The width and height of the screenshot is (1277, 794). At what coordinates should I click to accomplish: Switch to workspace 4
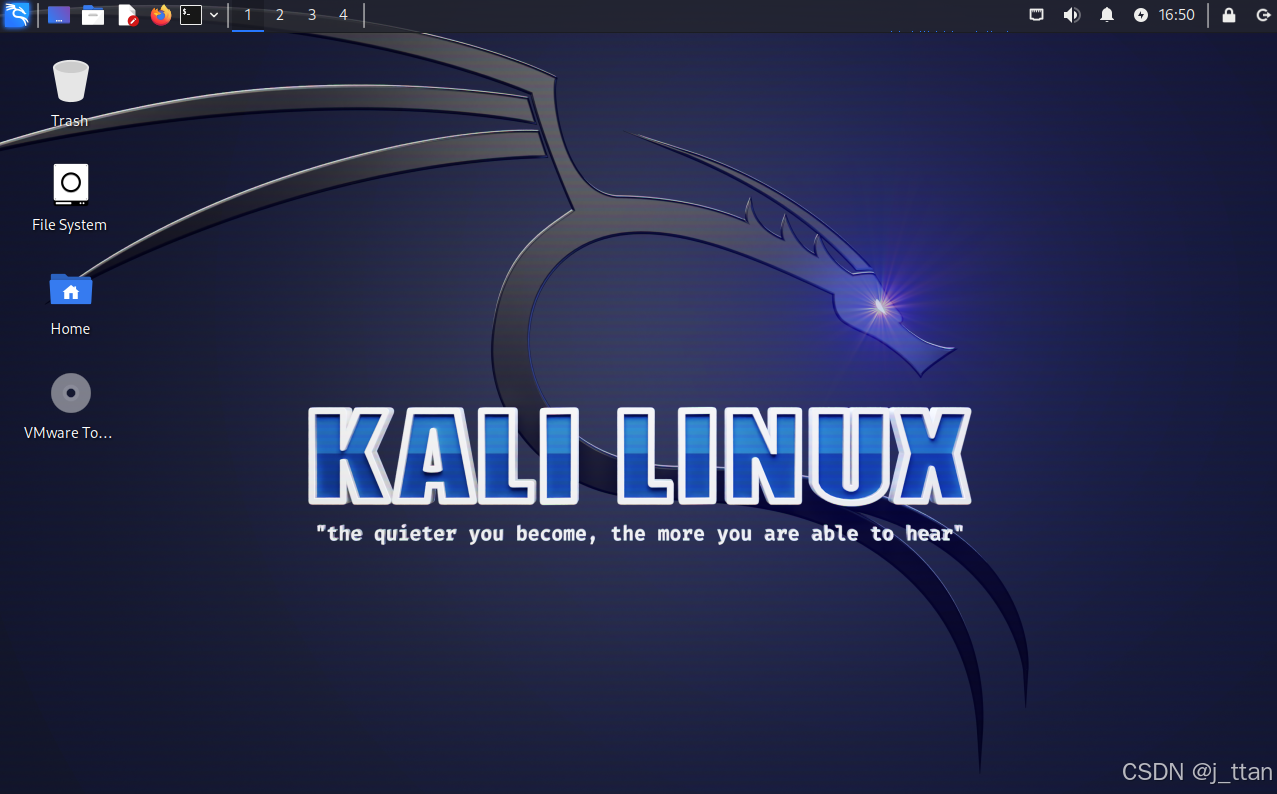tap(343, 15)
